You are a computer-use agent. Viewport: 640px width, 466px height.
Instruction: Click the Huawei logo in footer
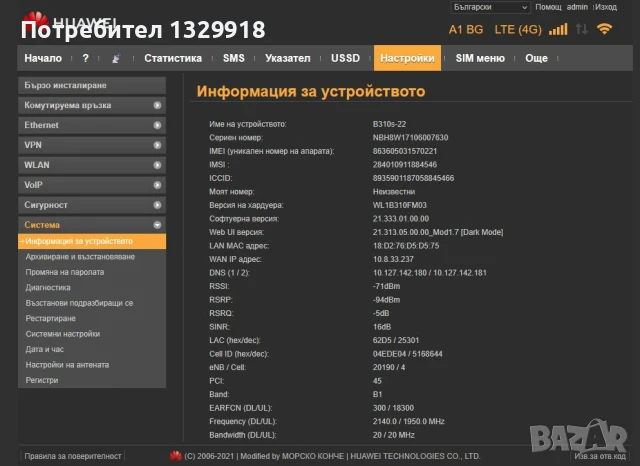pos(176,456)
